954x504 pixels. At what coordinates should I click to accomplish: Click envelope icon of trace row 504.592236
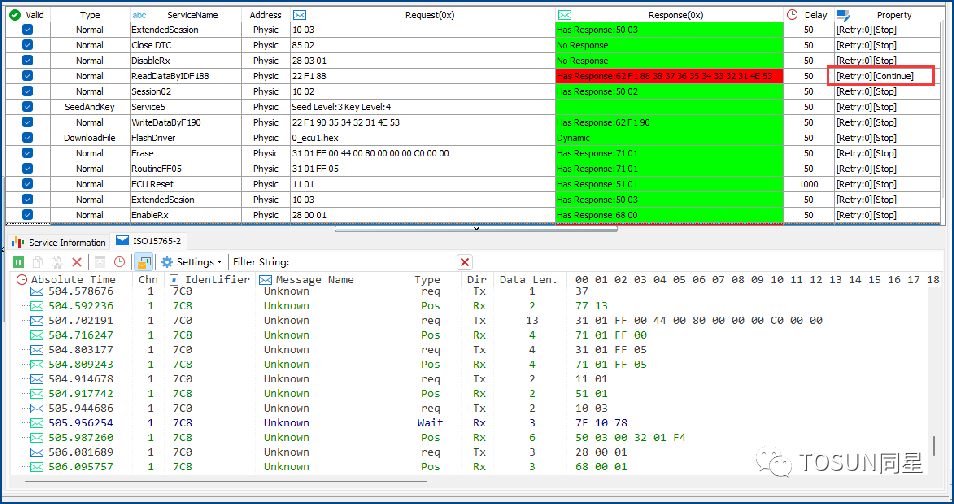pos(37,306)
